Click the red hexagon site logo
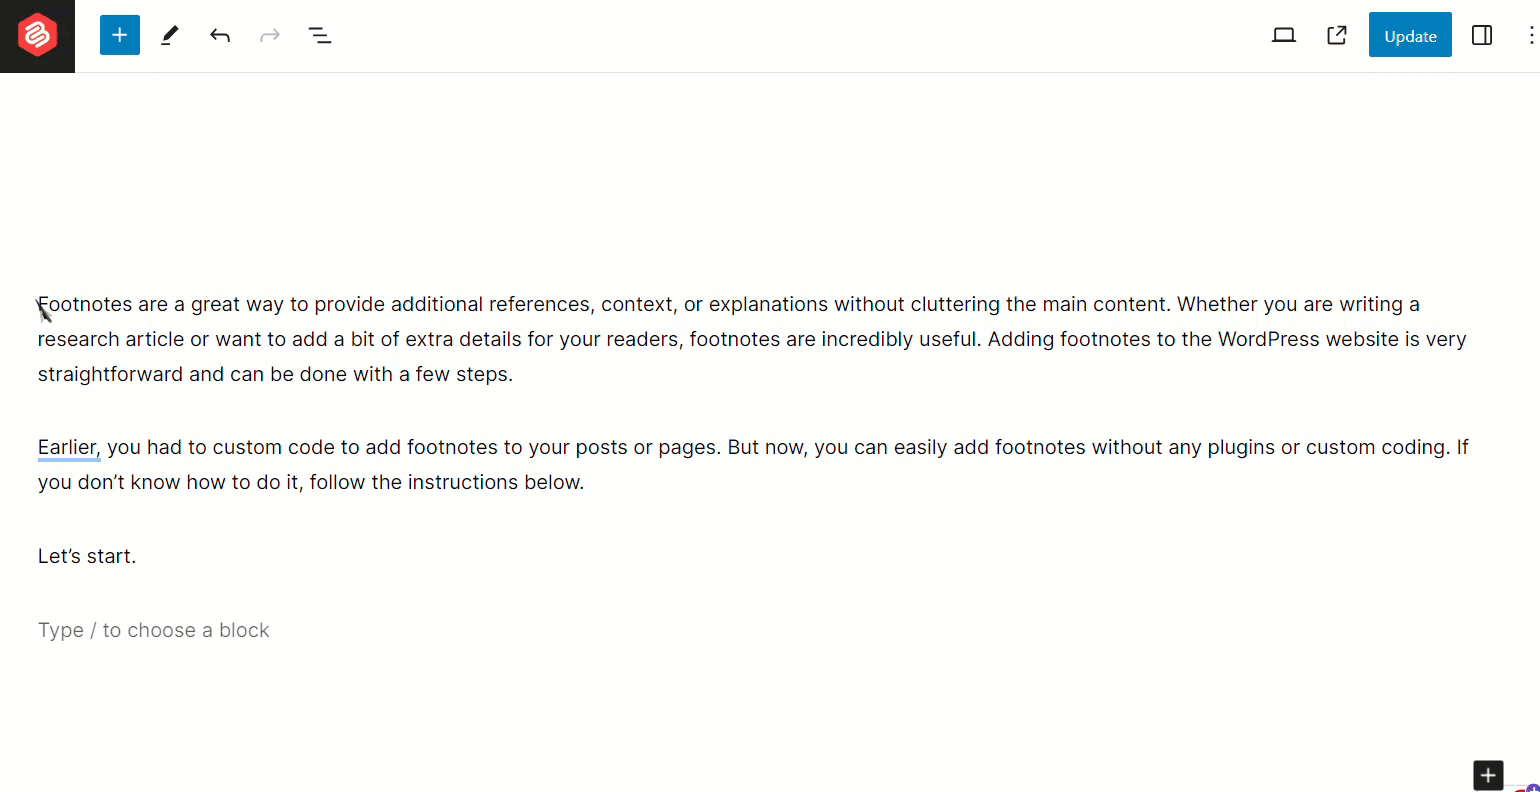This screenshot has width=1540, height=792. pos(37,36)
